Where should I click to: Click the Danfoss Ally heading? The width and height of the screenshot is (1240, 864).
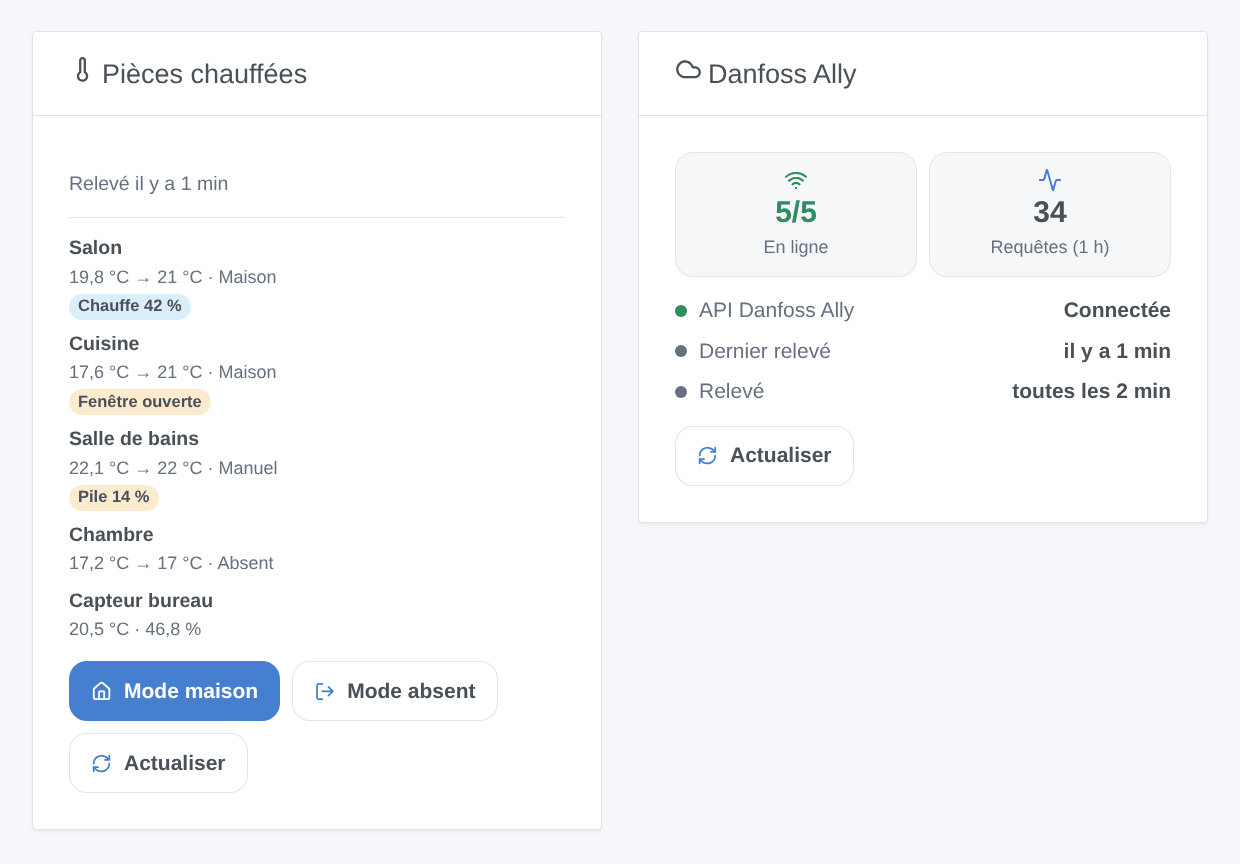click(782, 74)
